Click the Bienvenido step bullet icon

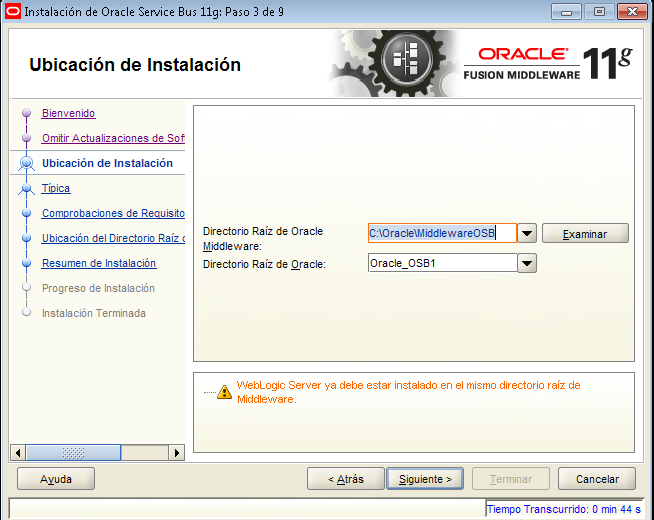click(x=27, y=113)
